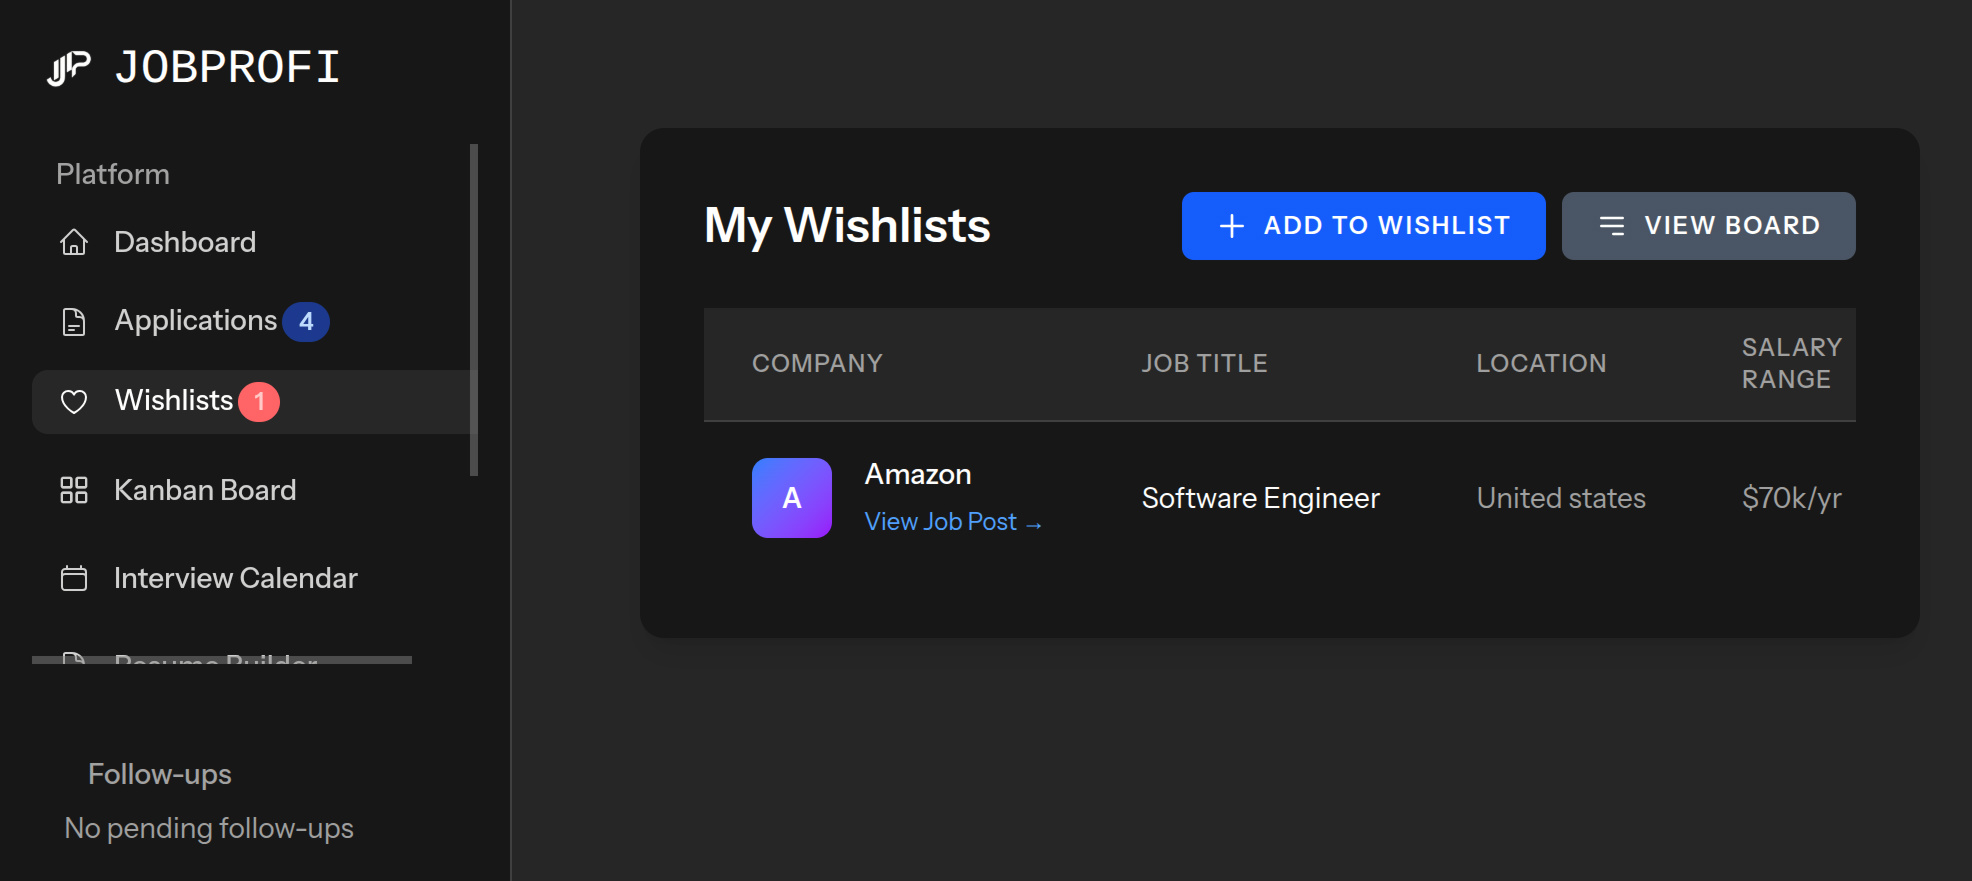Click the Company column header
Image resolution: width=1972 pixels, height=881 pixels.
pyautogui.click(x=817, y=363)
